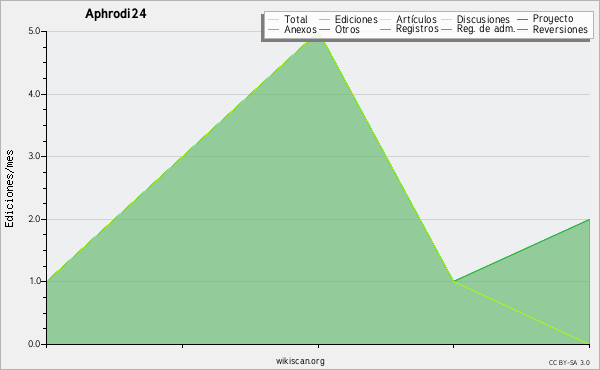Viewport: 600px width, 370px height.
Task: Click the CC BY-SA 3.0 license text
Action: 569,363
